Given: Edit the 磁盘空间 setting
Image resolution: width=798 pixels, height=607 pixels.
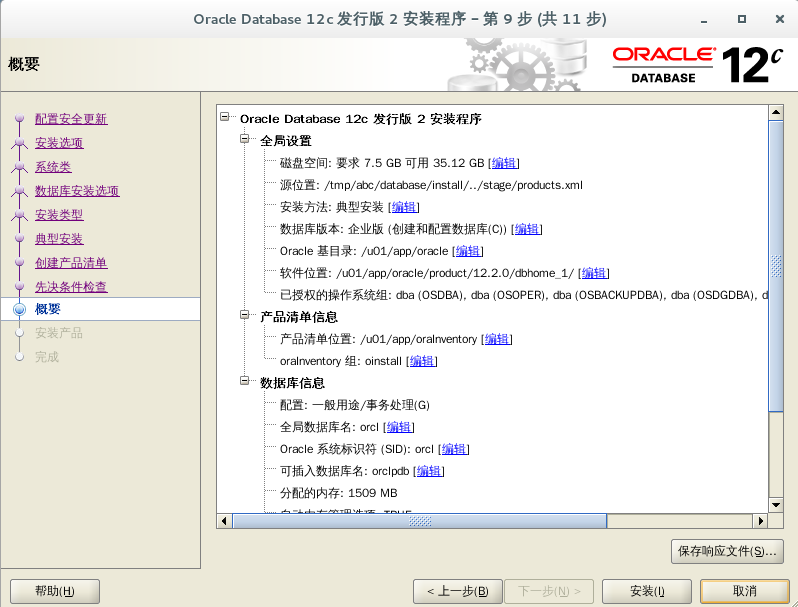Looking at the screenshot, I should pos(504,163).
